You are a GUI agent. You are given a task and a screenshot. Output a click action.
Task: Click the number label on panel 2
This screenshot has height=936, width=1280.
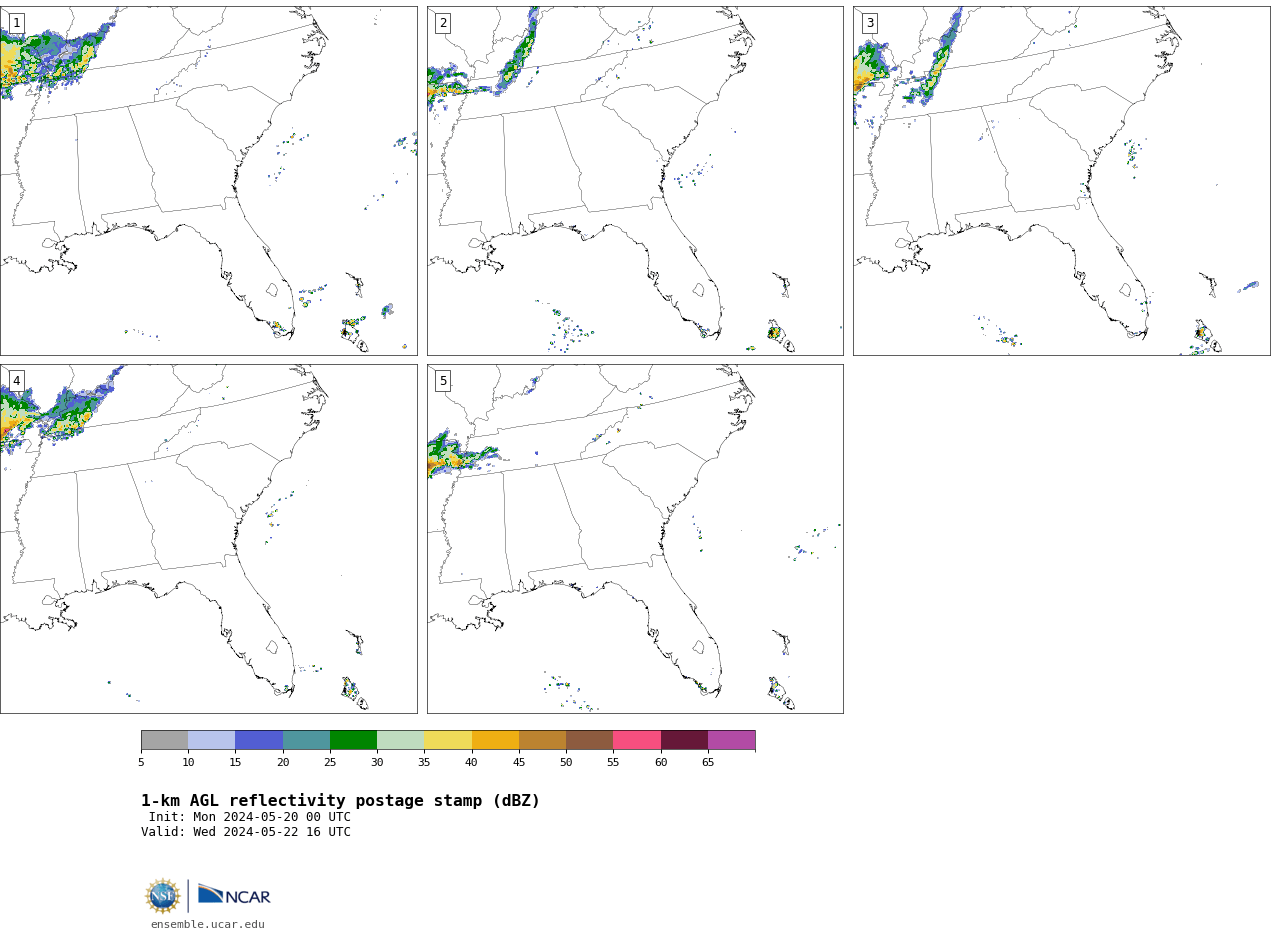pos(443,23)
